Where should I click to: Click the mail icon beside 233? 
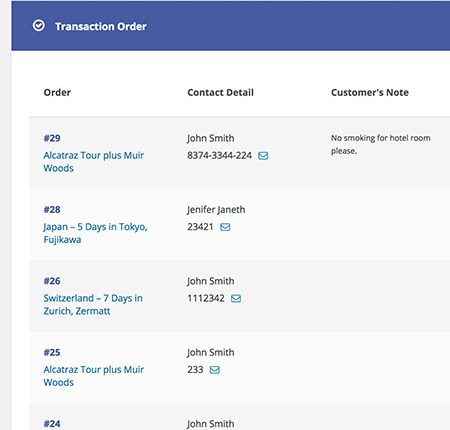215,370
